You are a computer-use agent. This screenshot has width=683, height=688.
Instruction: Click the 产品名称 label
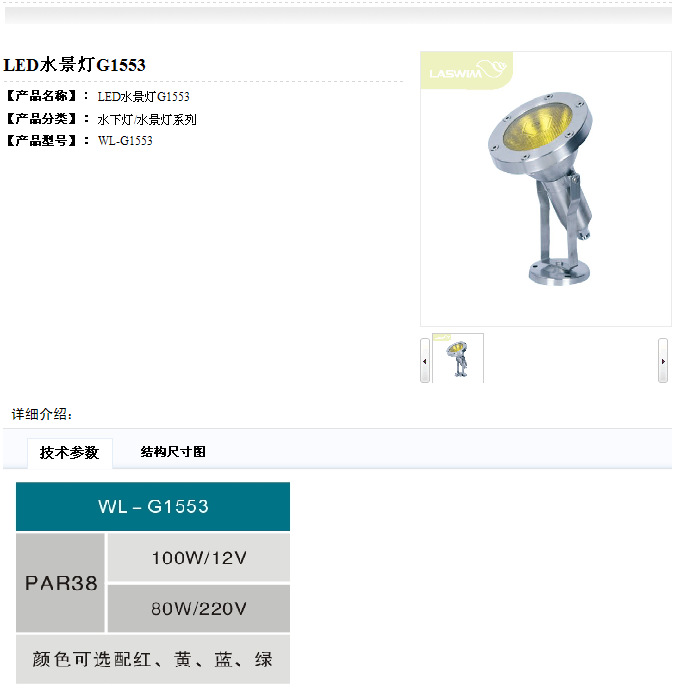[x=42, y=96]
